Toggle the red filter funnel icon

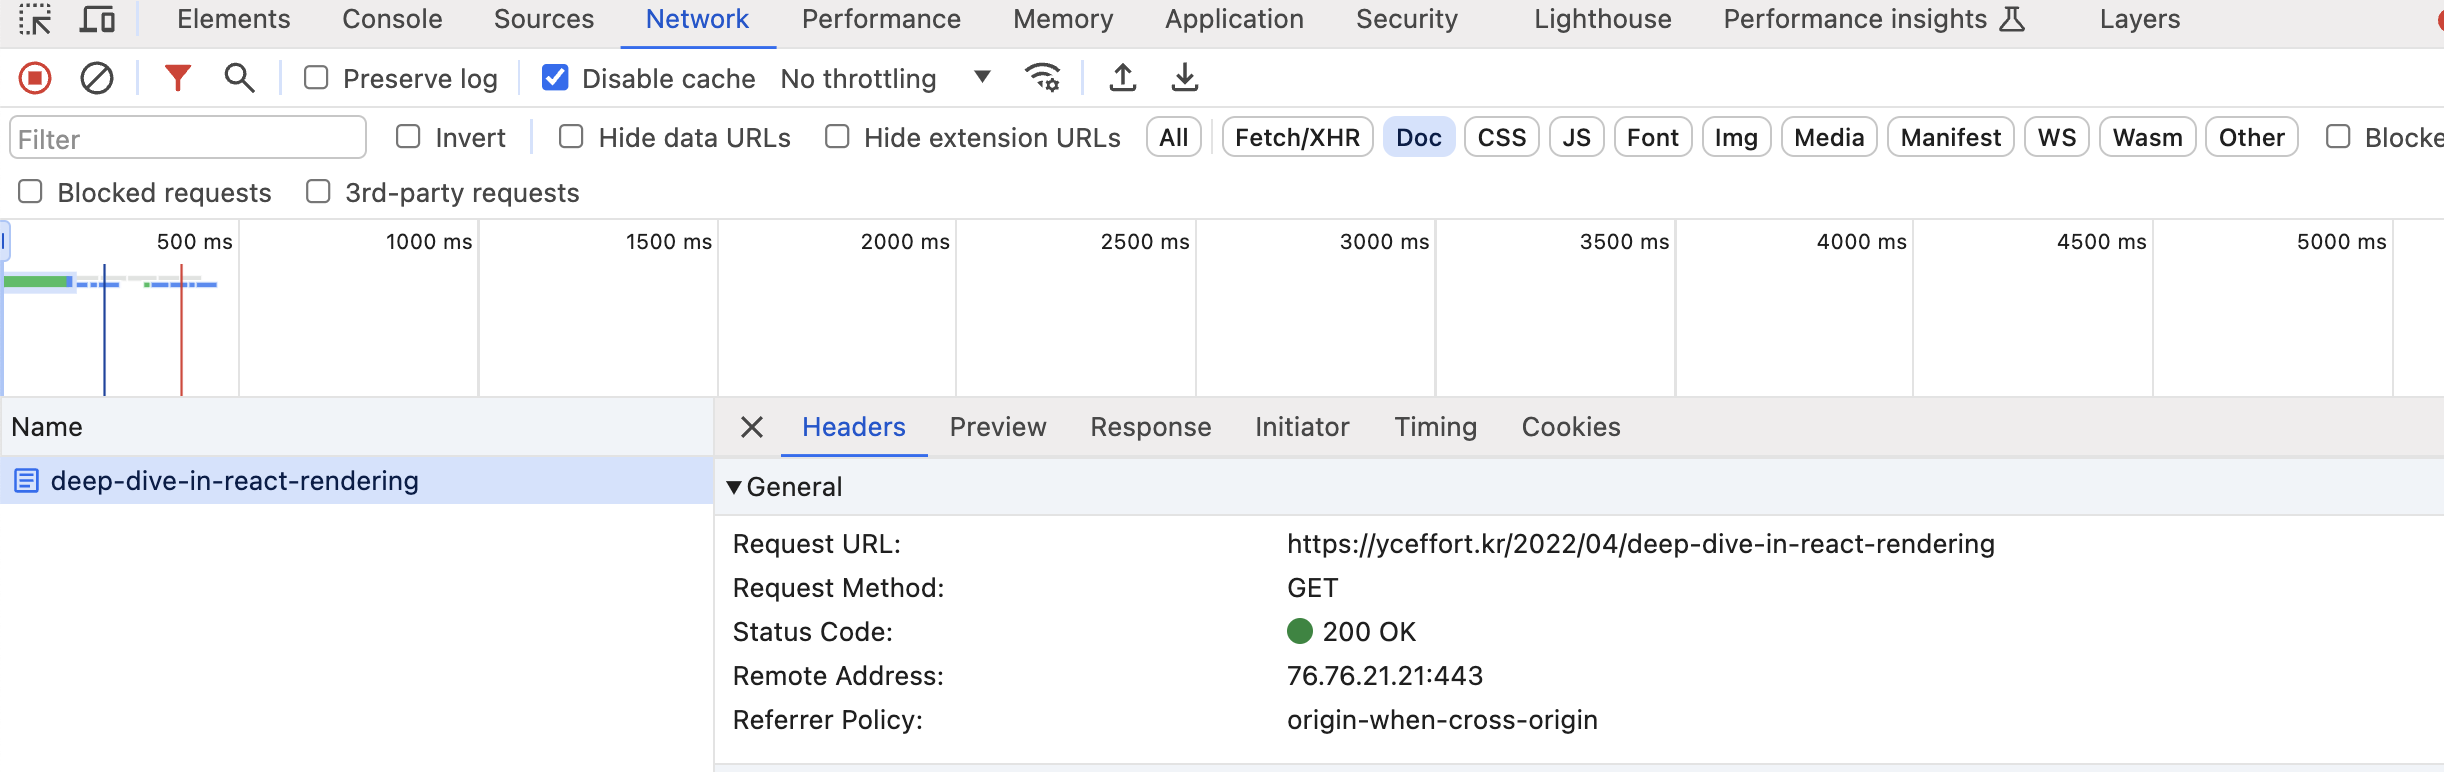177,78
